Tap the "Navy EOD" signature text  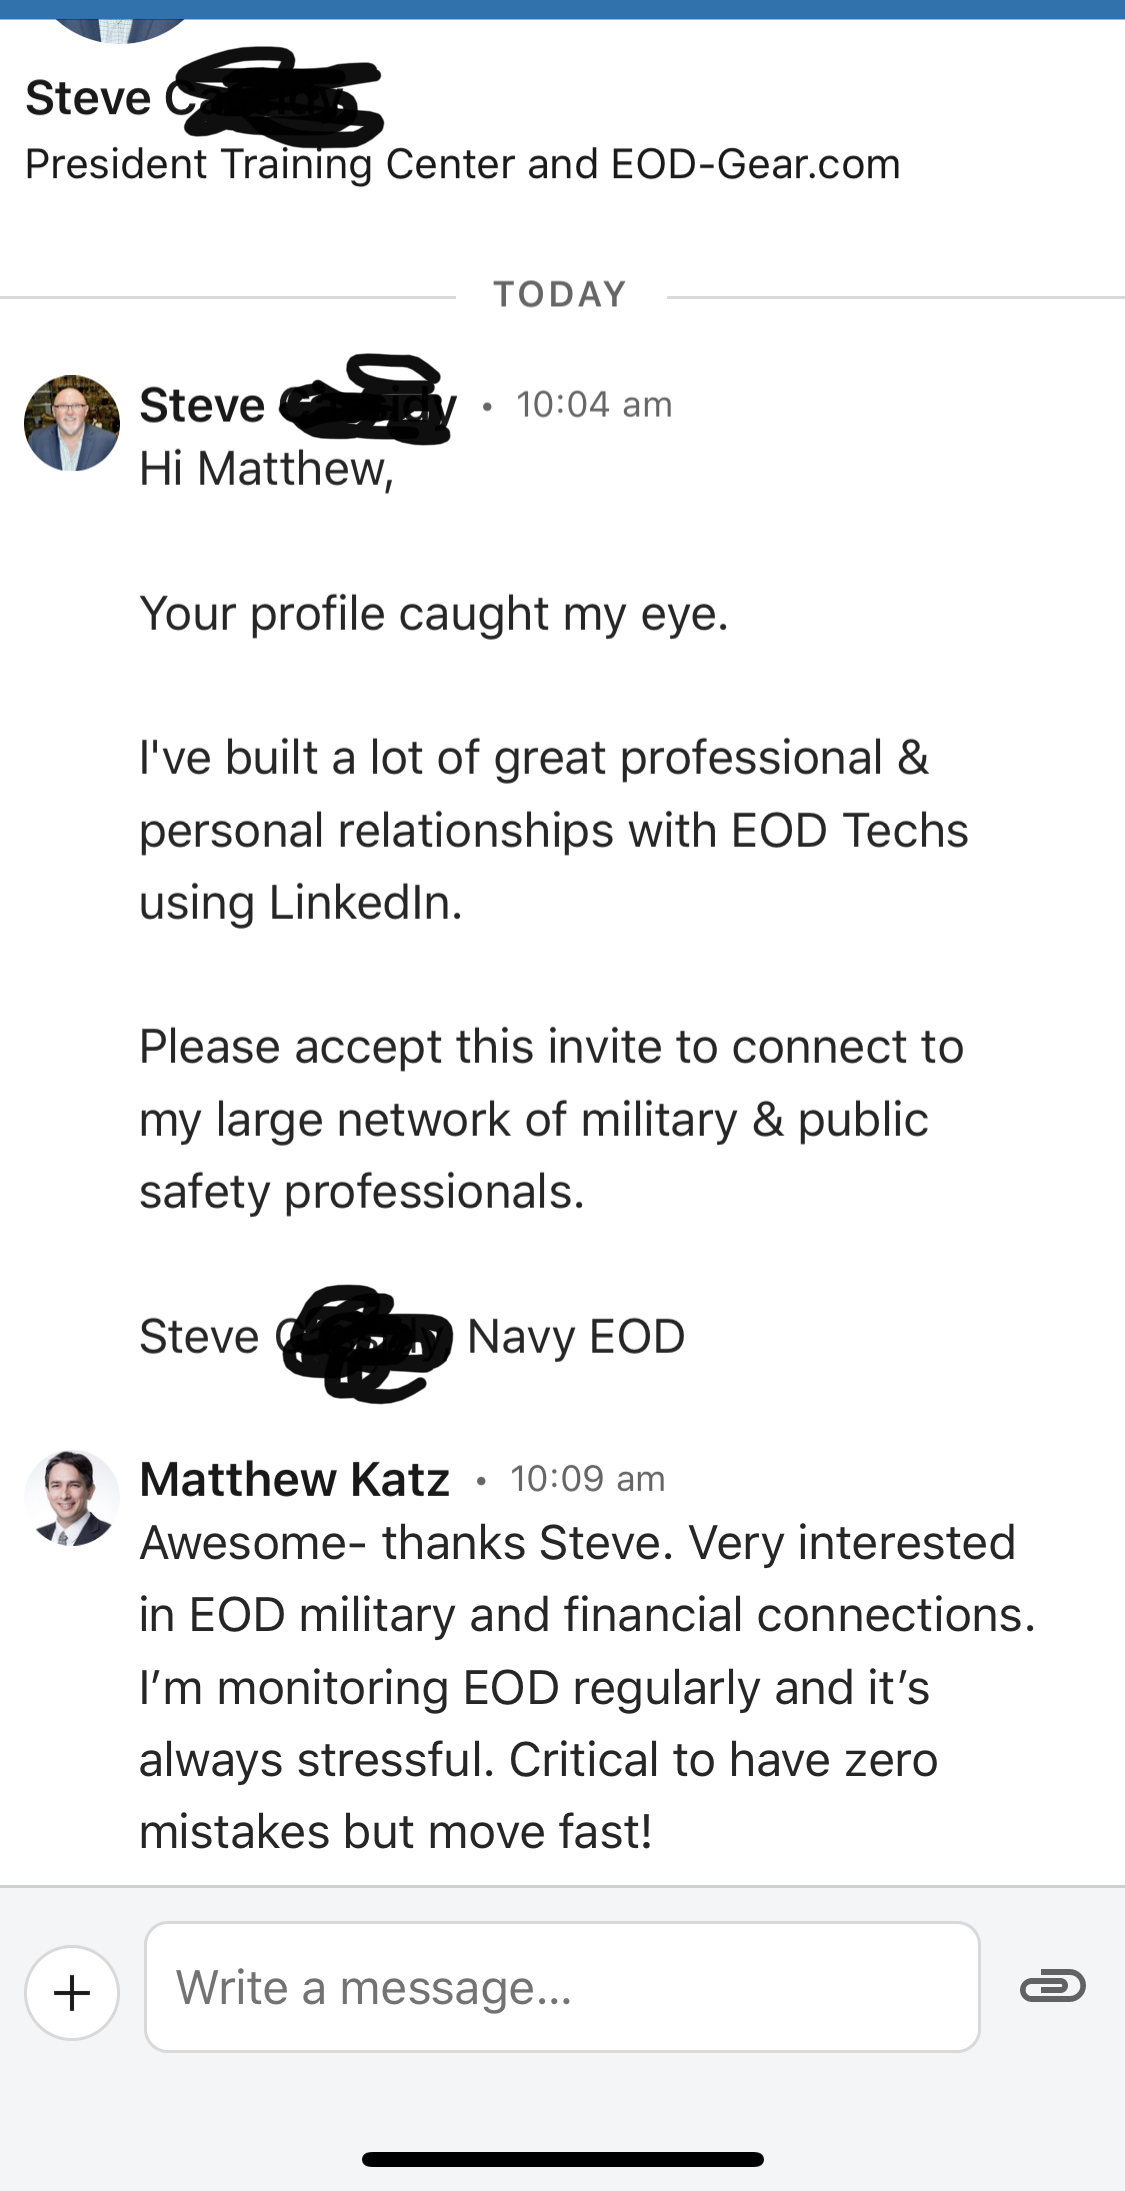[576, 1337]
